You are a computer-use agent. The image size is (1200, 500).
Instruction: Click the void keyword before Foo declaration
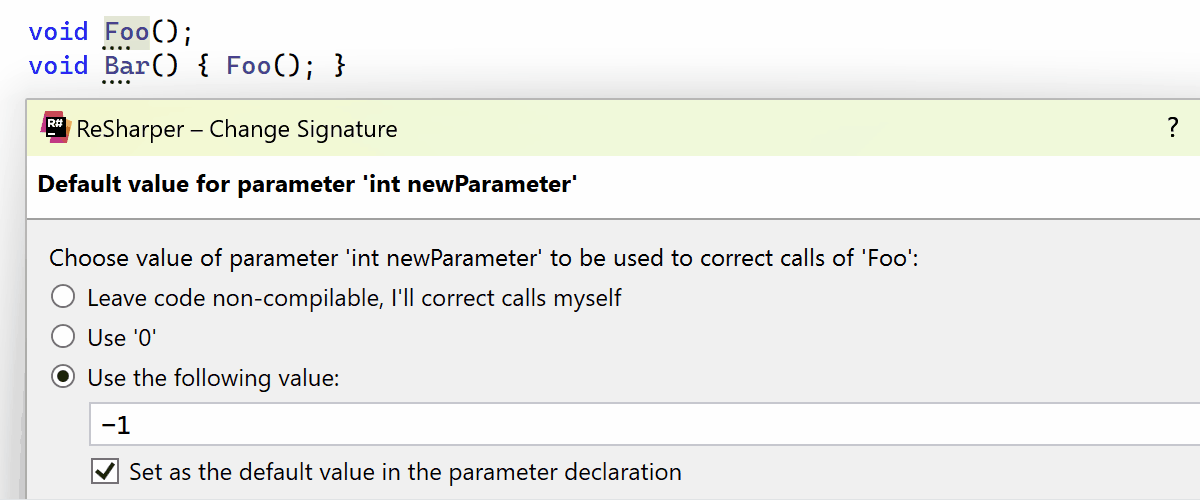click(x=59, y=31)
